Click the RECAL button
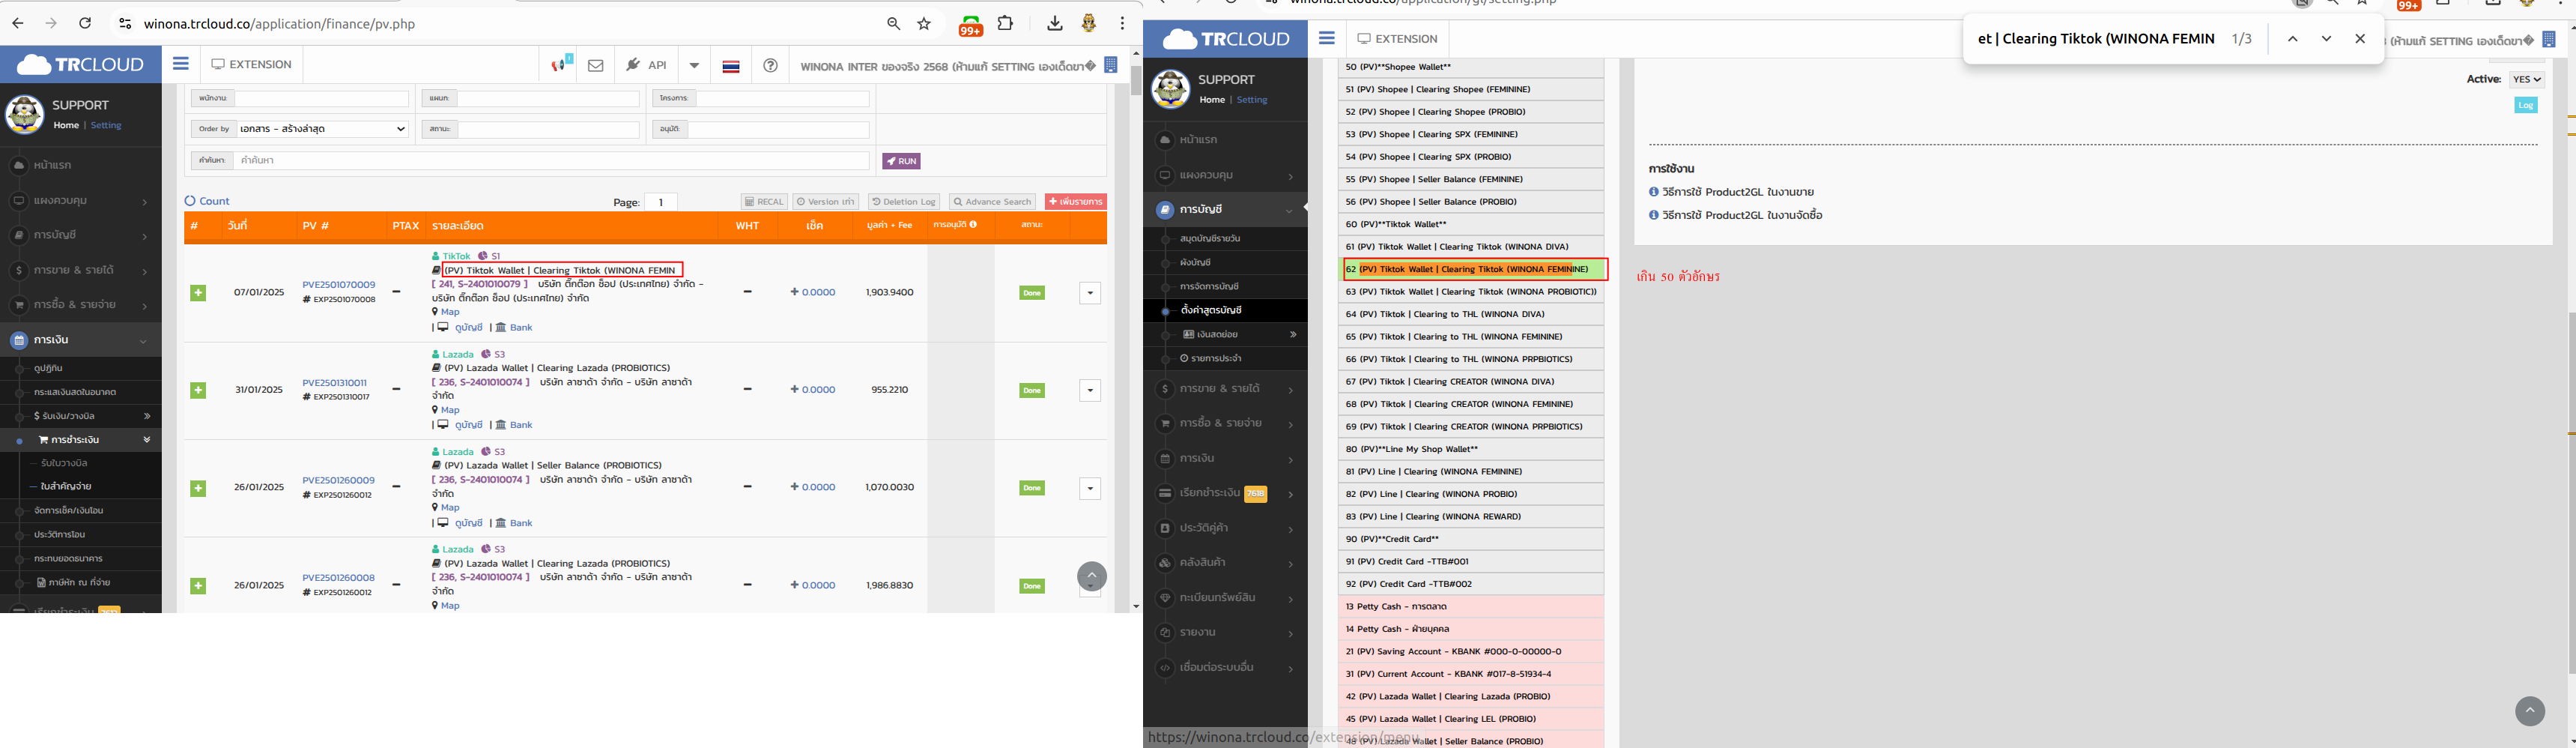The width and height of the screenshot is (2576, 748). pyautogui.click(x=764, y=202)
